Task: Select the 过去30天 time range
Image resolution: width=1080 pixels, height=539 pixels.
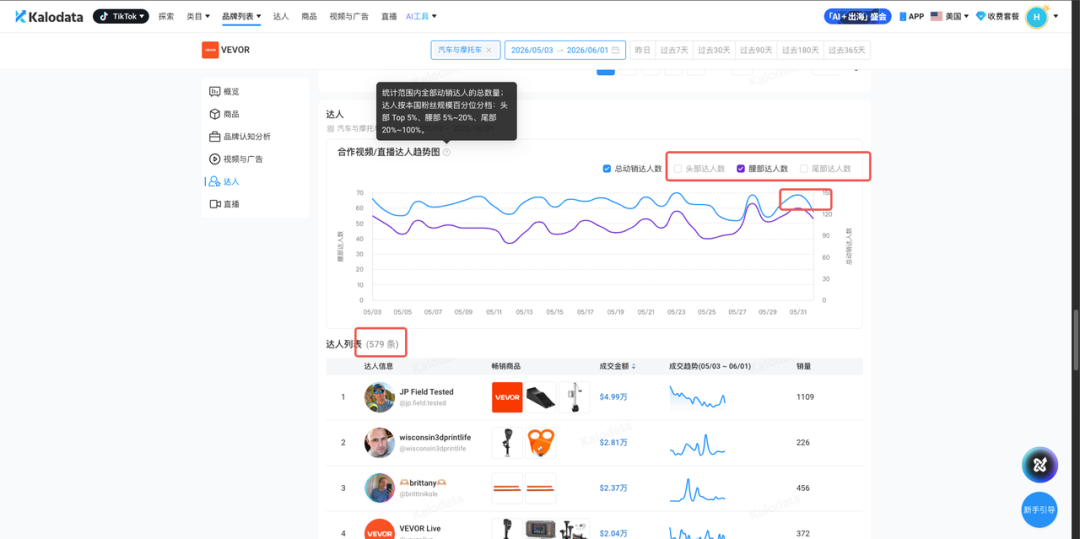Action: click(x=712, y=50)
